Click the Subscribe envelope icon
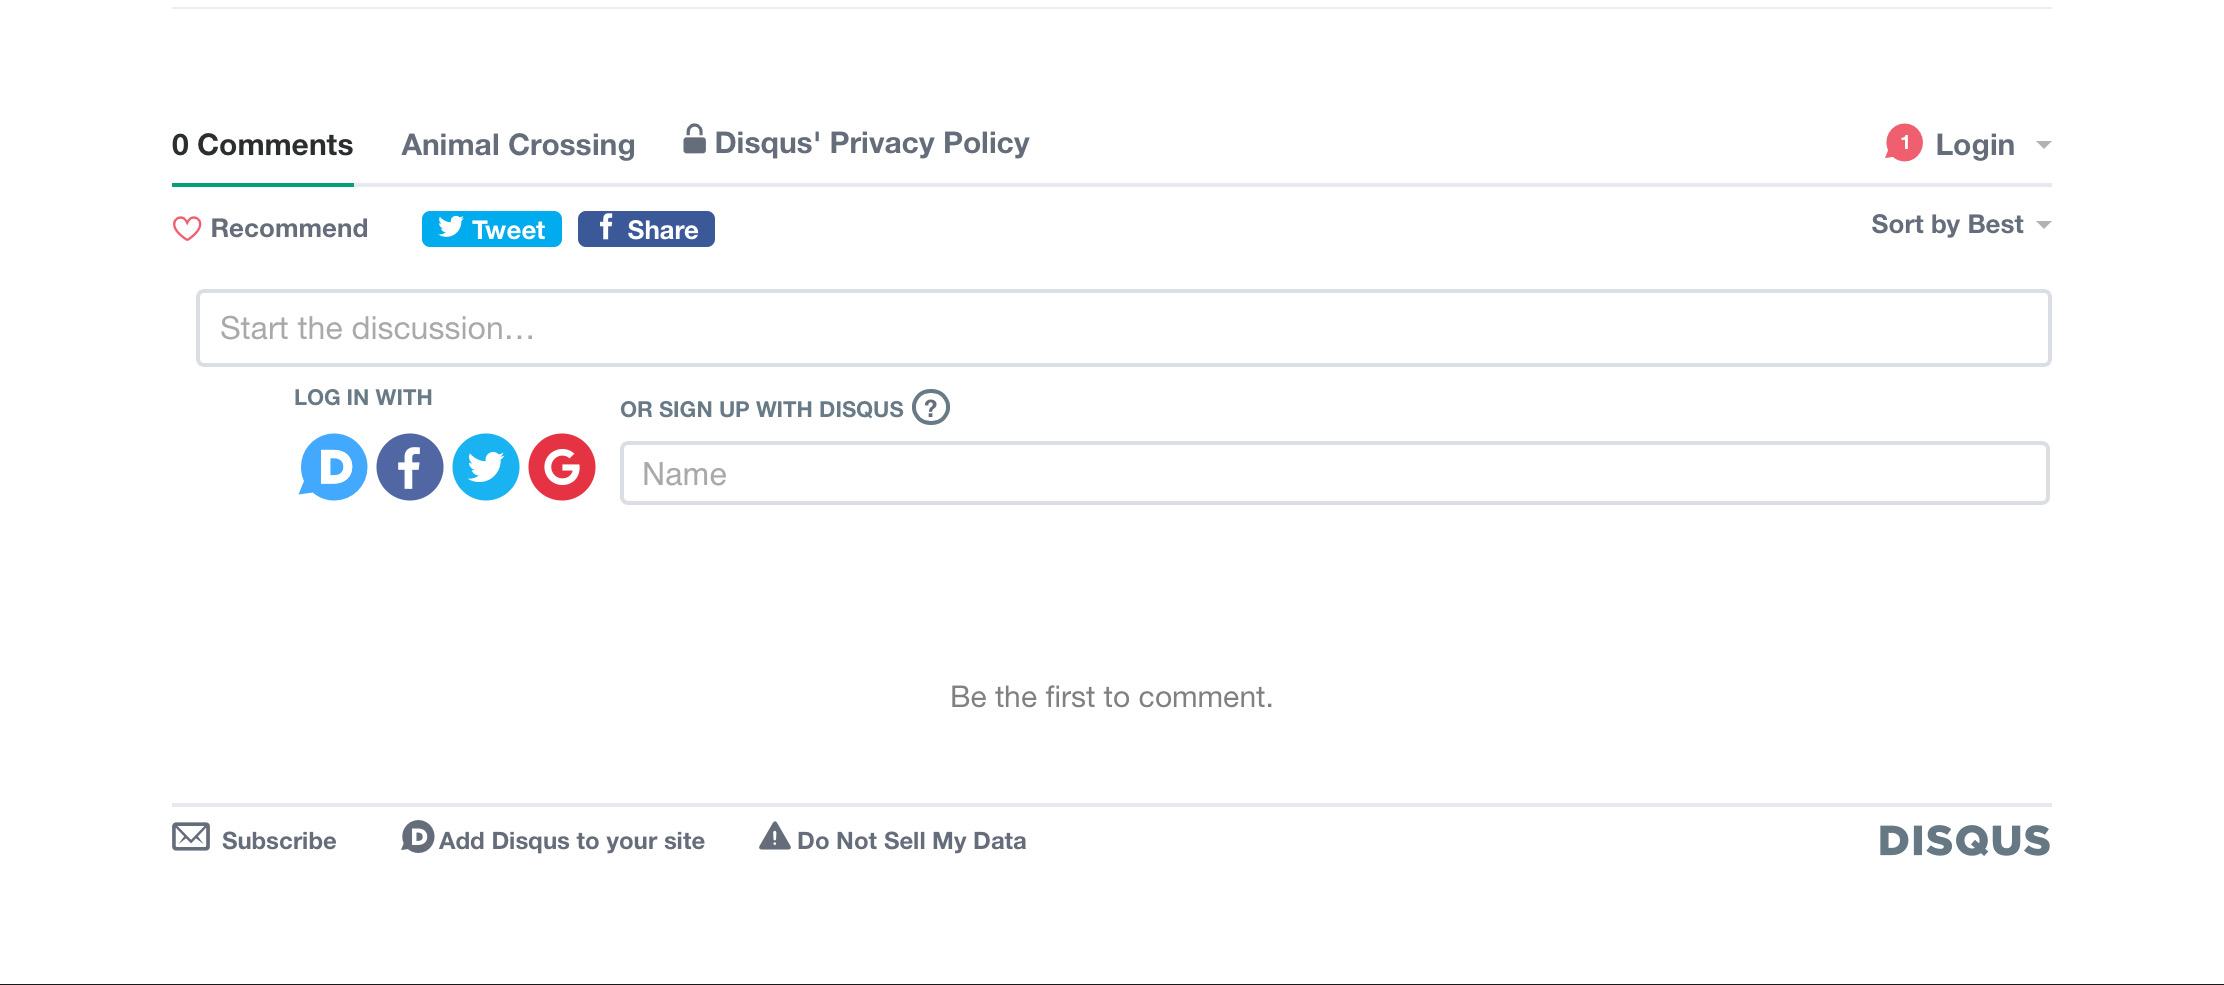Image resolution: width=2224 pixels, height=985 pixels. coord(191,837)
